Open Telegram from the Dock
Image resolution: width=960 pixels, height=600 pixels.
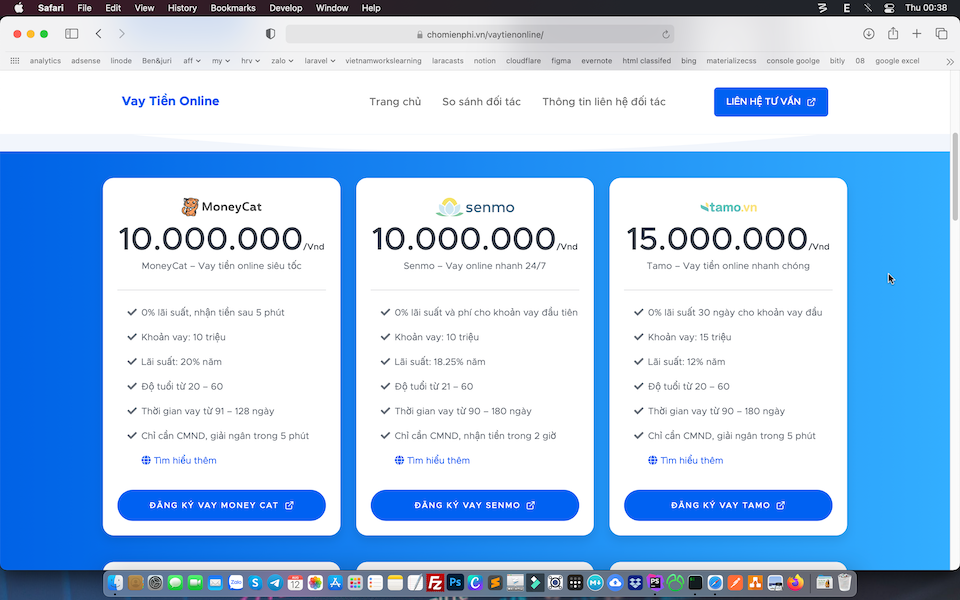click(275, 583)
